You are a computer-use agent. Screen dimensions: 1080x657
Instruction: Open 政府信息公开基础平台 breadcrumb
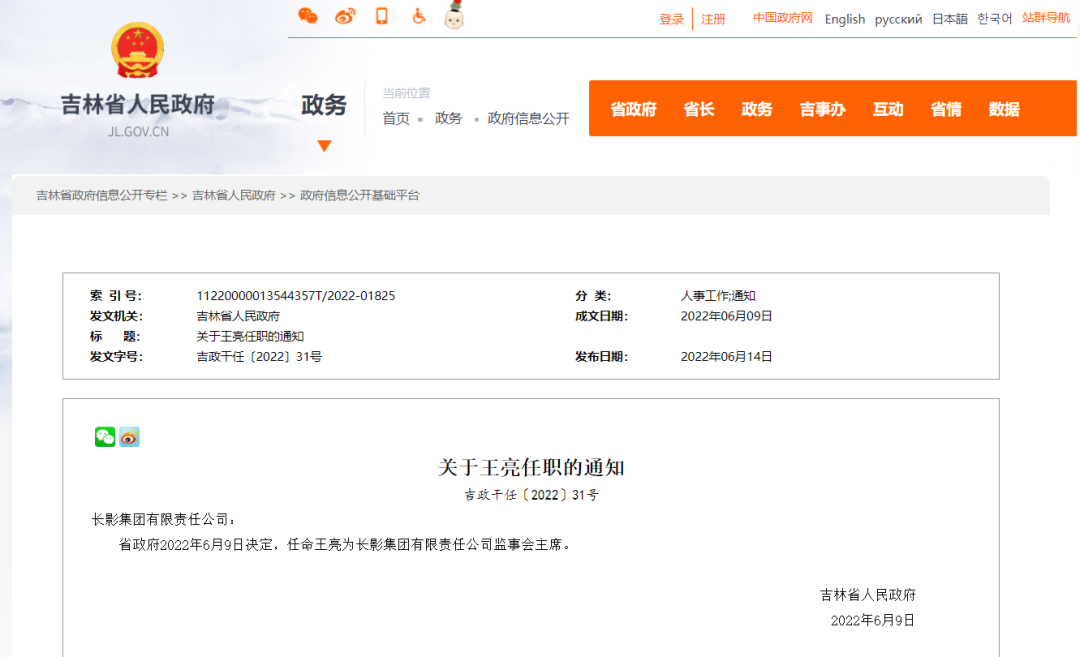360,196
